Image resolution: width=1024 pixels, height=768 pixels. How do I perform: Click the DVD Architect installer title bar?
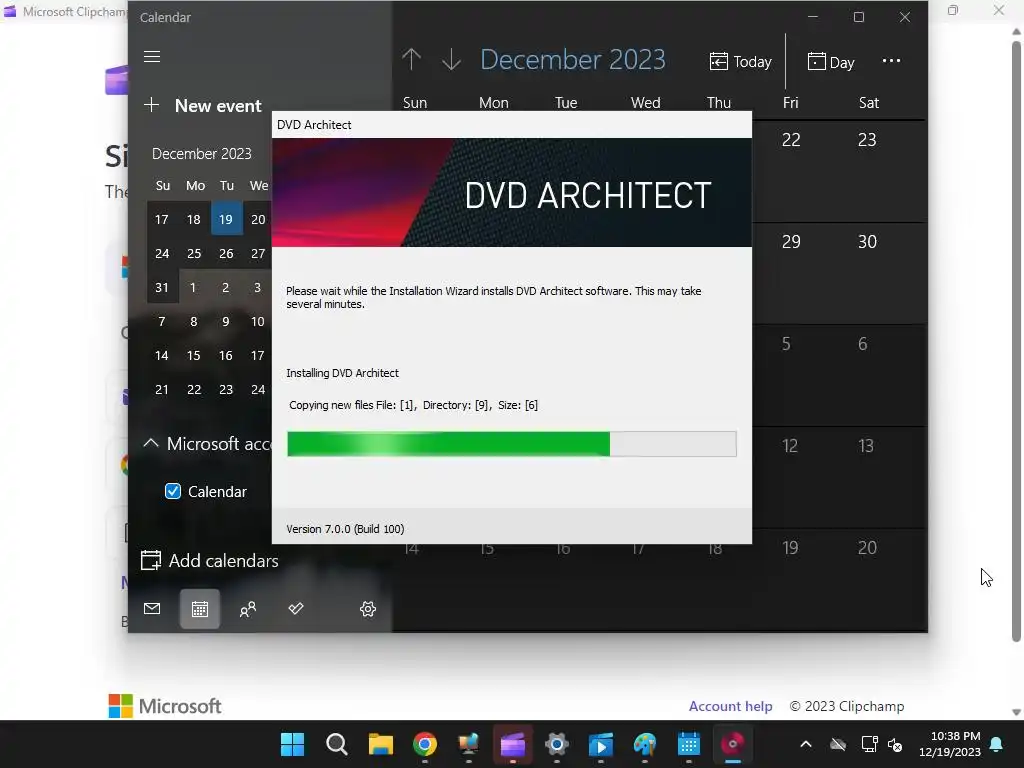[512, 125]
